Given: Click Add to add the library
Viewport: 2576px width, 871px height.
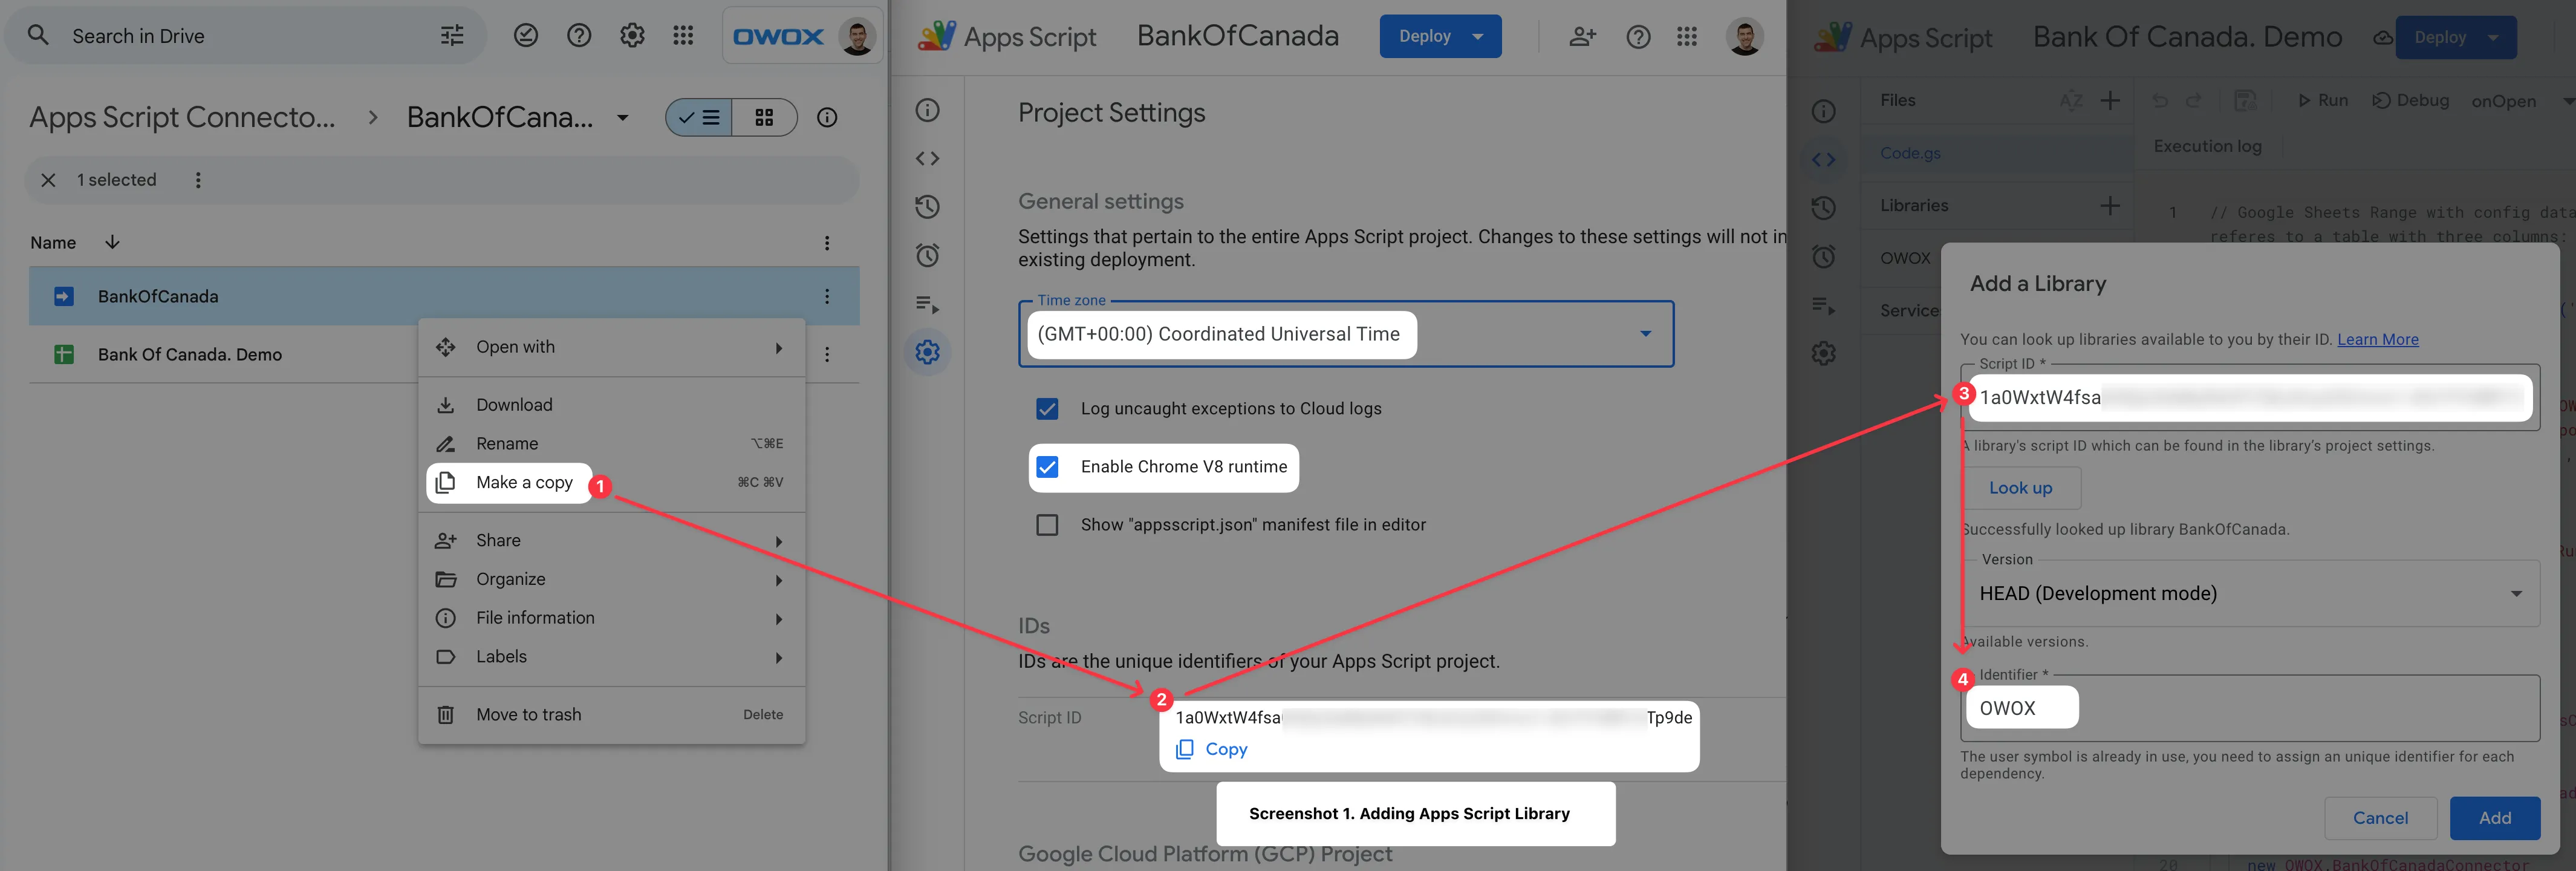Looking at the screenshot, I should (2494, 818).
